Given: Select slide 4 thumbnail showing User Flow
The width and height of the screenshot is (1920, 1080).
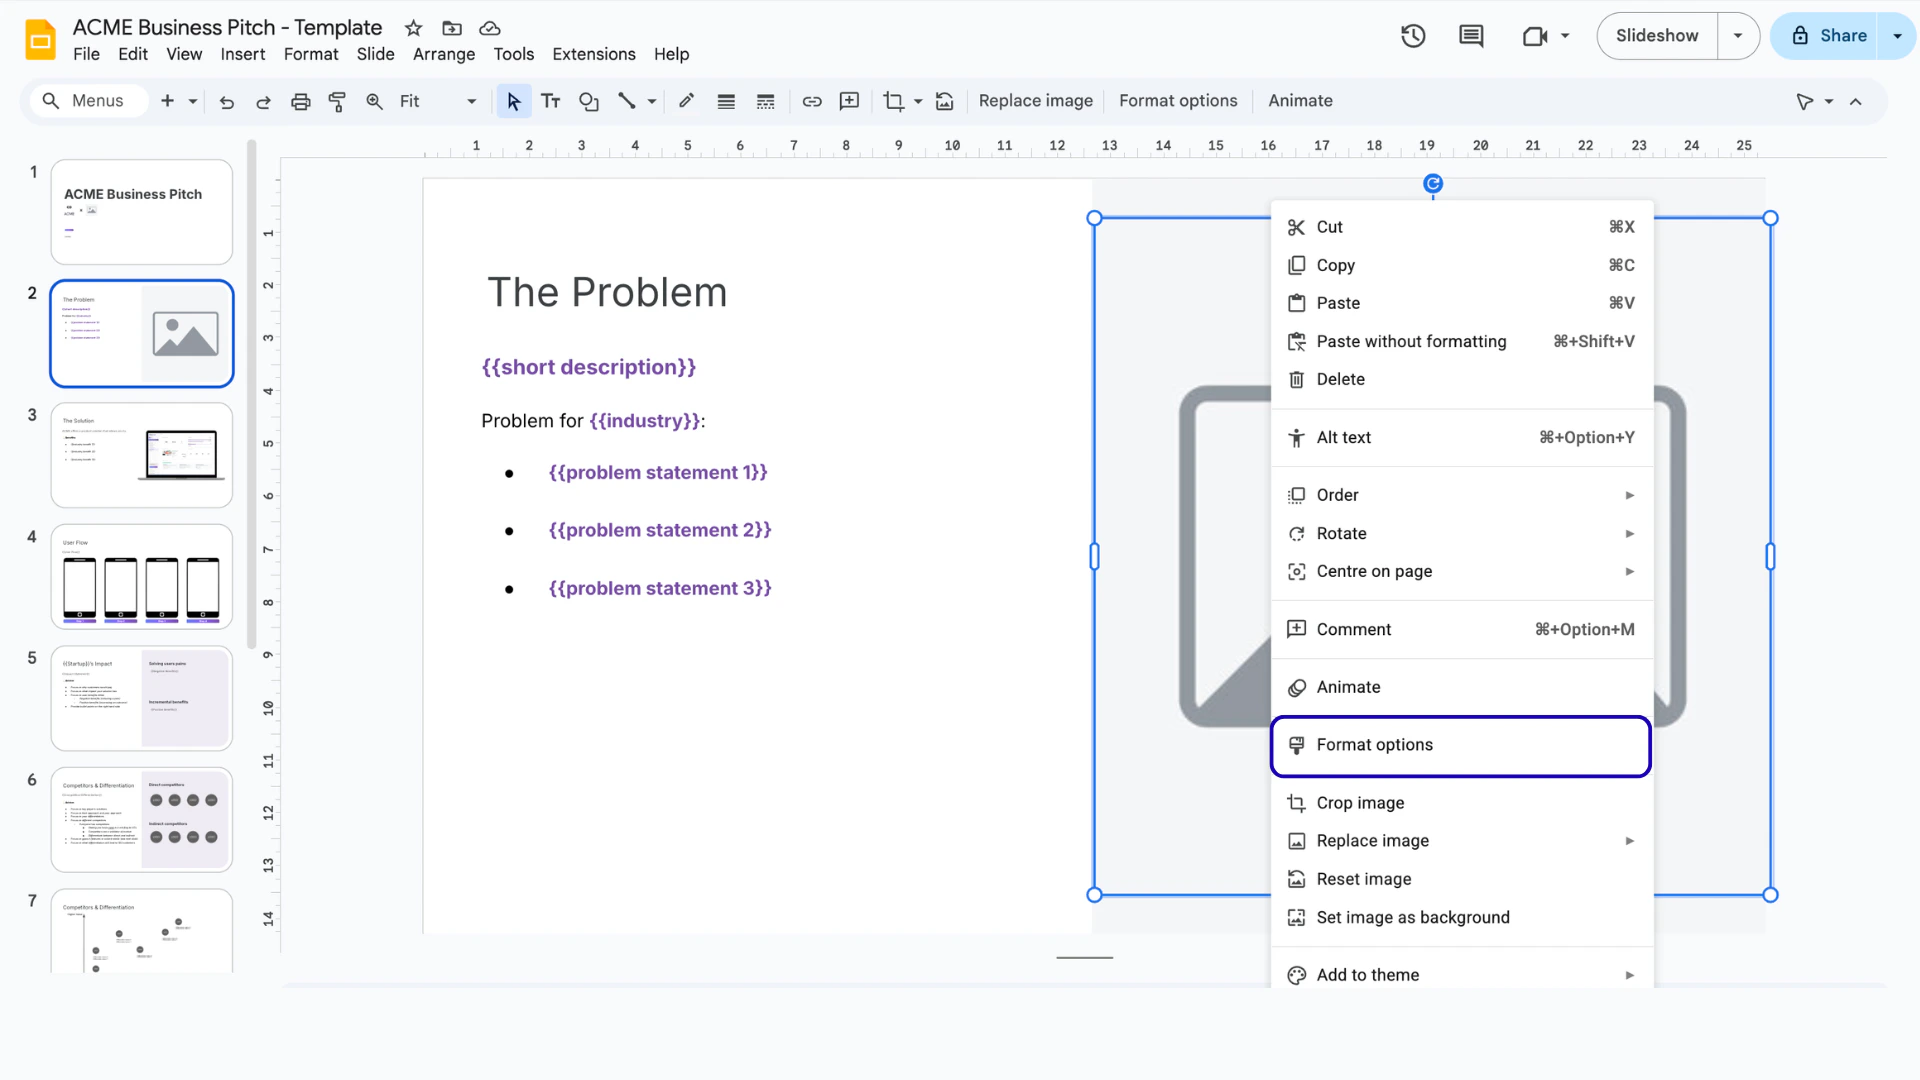Looking at the screenshot, I should point(141,576).
